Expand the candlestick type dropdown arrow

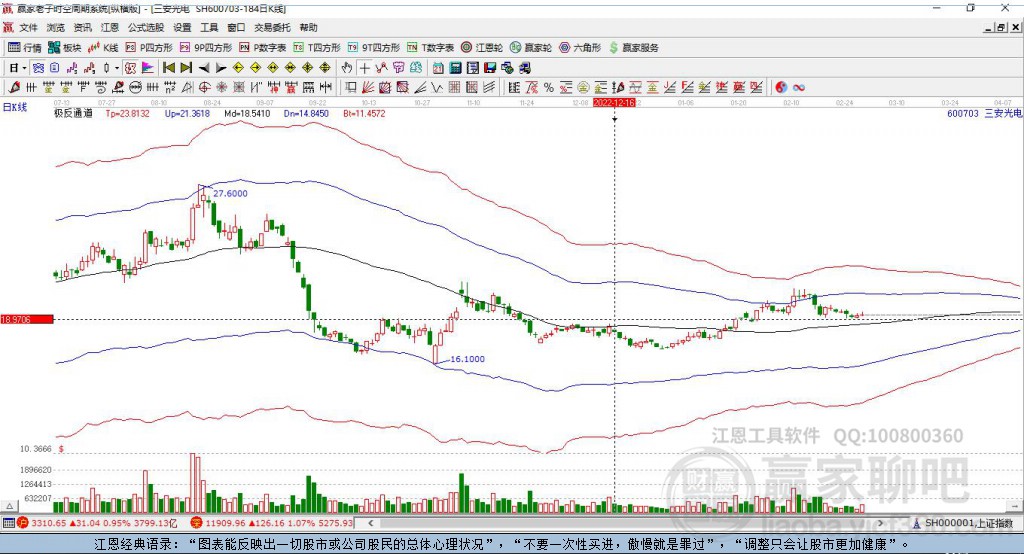point(117,68)
